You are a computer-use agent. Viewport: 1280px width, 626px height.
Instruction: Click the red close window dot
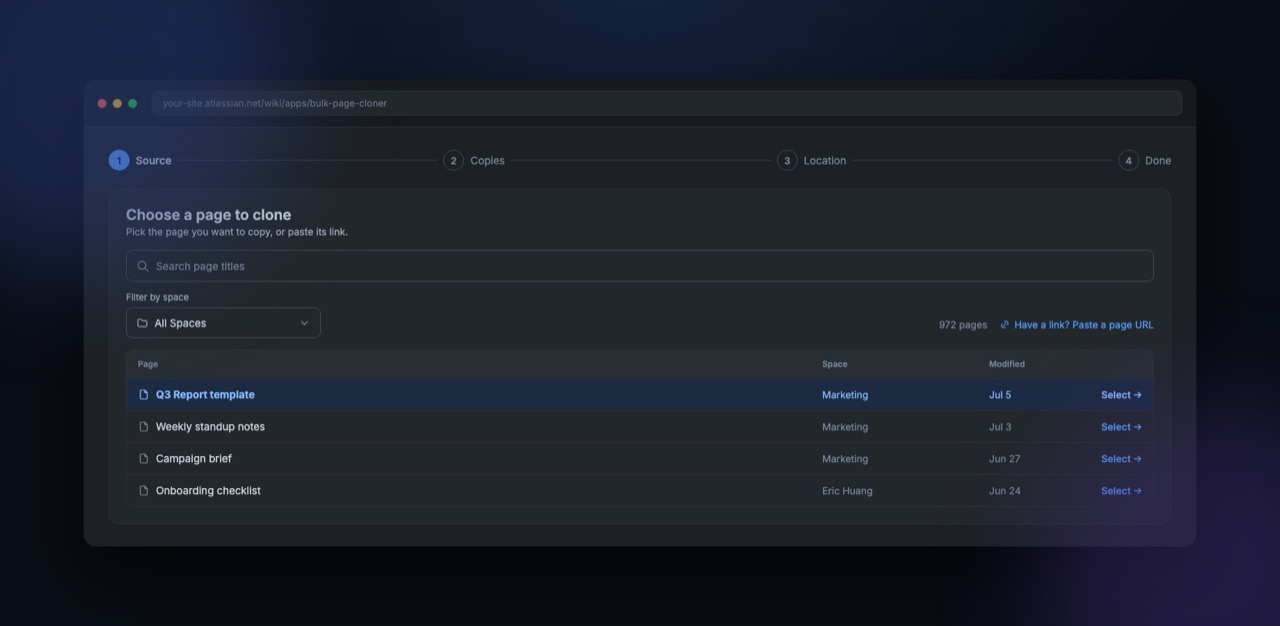click(102, 103)
